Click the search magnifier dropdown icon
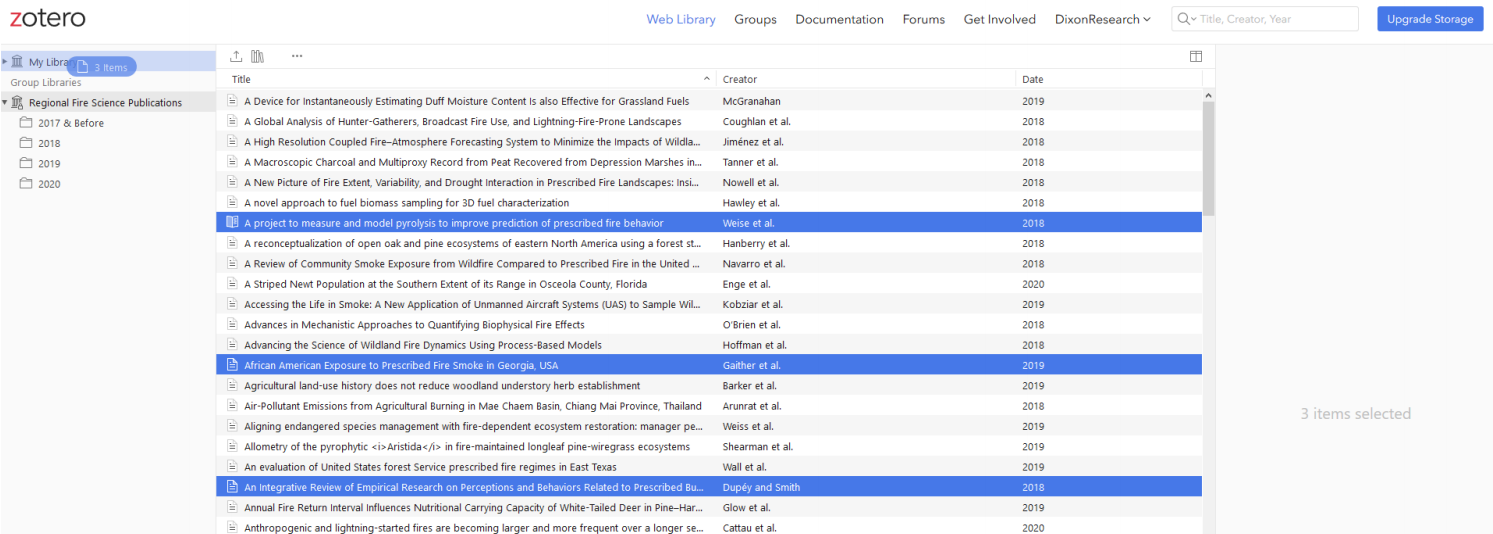 click(1187, 19)
